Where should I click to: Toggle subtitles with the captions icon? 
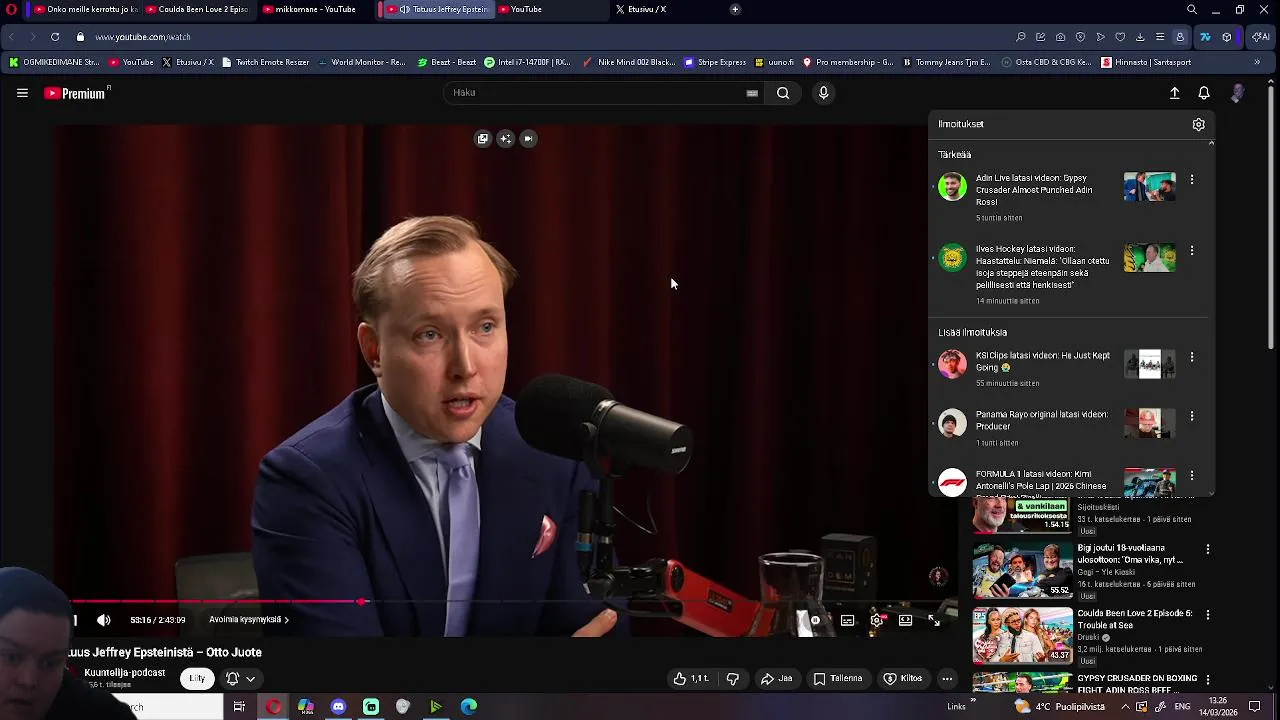click(x=847, y=620)
